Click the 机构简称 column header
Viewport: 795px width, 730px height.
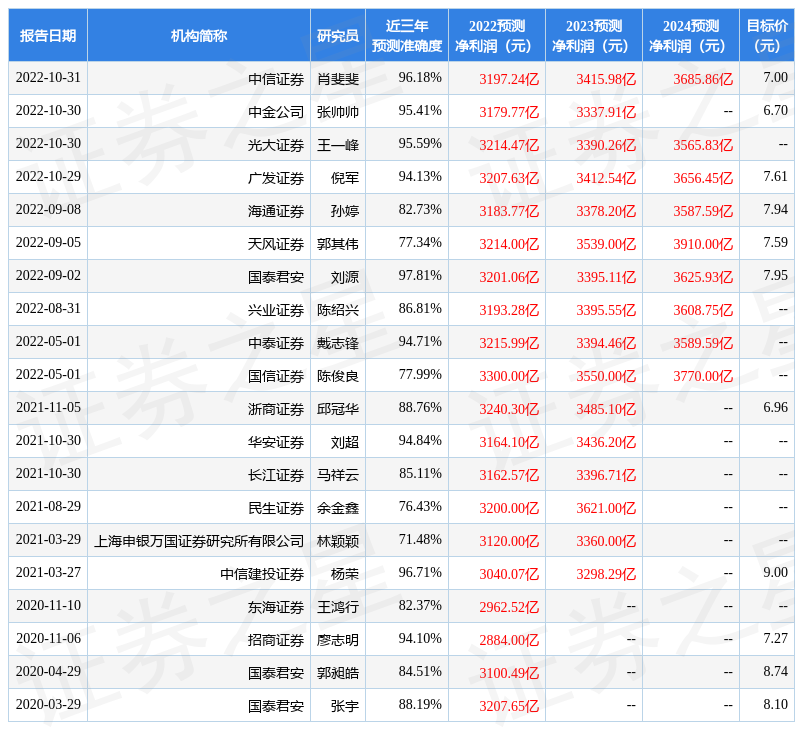tap(199, 35)
